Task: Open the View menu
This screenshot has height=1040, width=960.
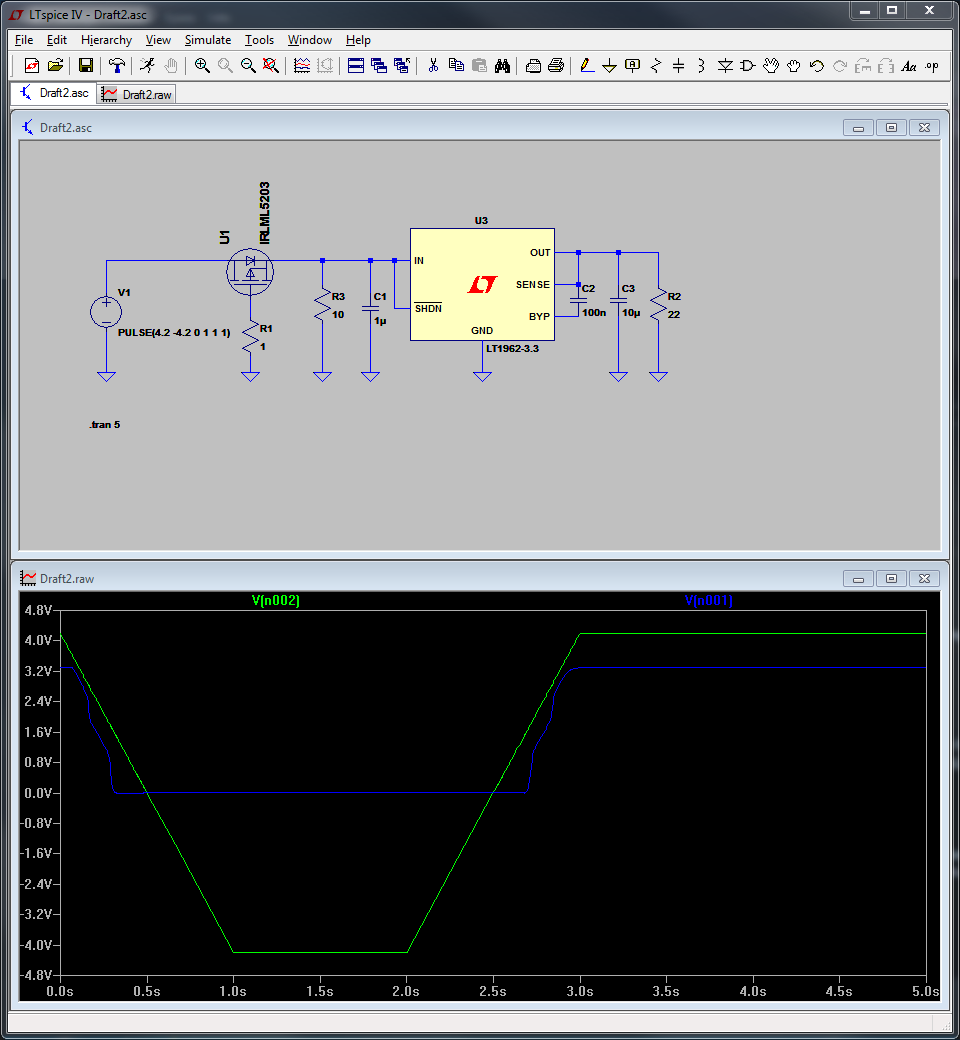Action: tap(158, 40)
